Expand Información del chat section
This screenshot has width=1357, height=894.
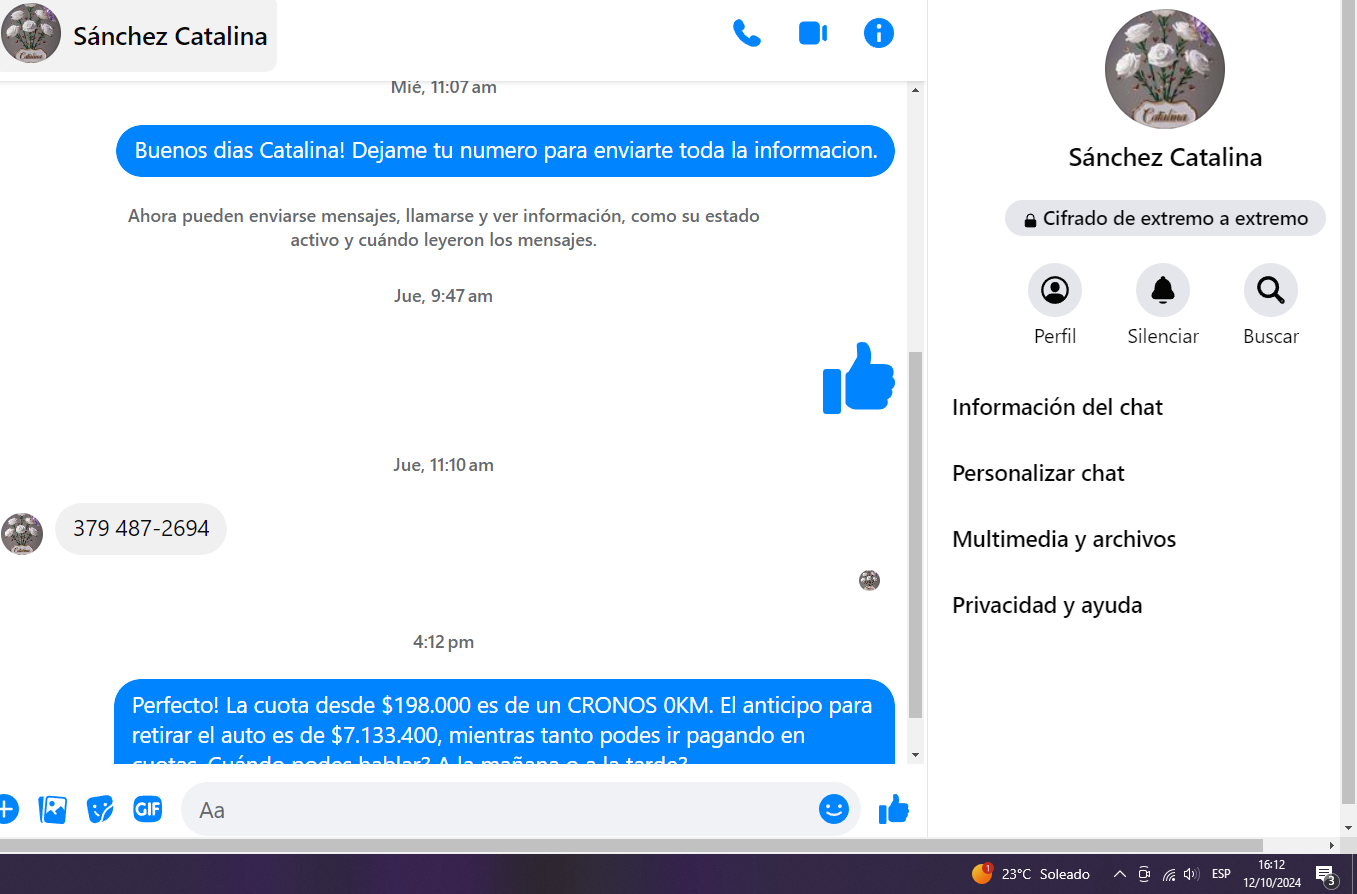tap(1057, 407)
